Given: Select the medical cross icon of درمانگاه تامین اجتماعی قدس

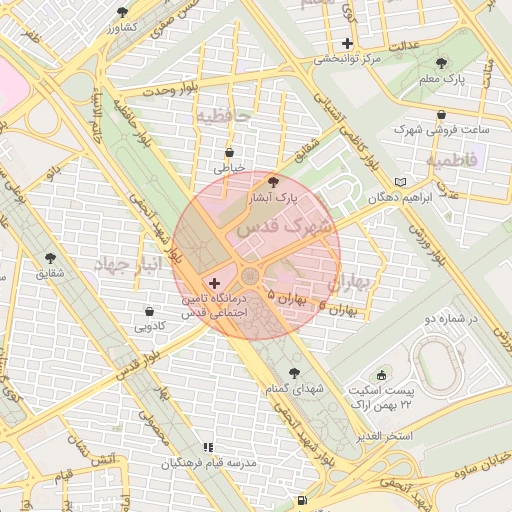Looking at the screenshot, I should point(214,283).
